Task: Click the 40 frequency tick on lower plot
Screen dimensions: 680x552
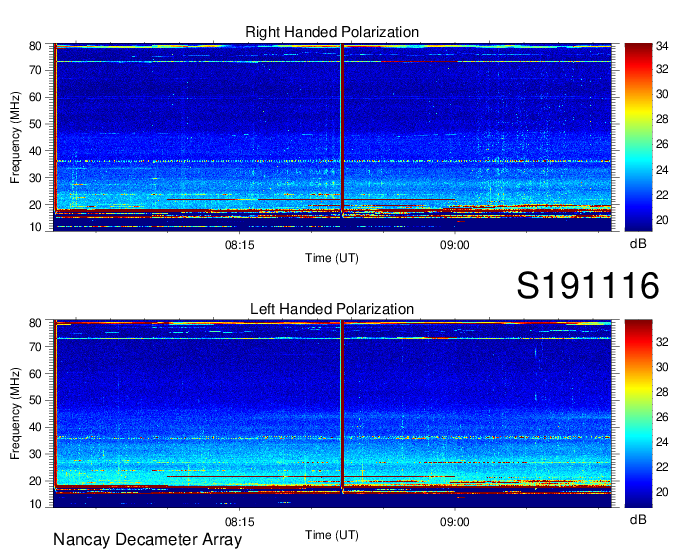Action: pyautogui.click(x=35, y=427)
